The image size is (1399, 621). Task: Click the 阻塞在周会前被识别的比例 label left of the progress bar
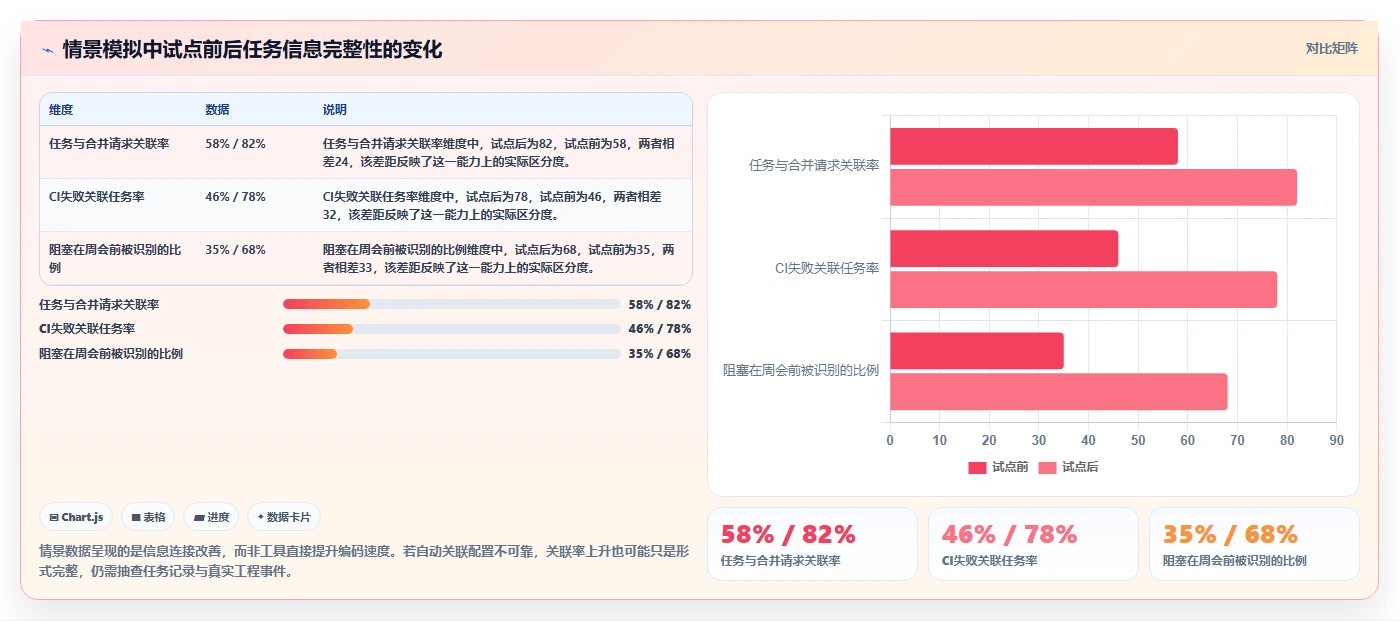tap(111, 354)
